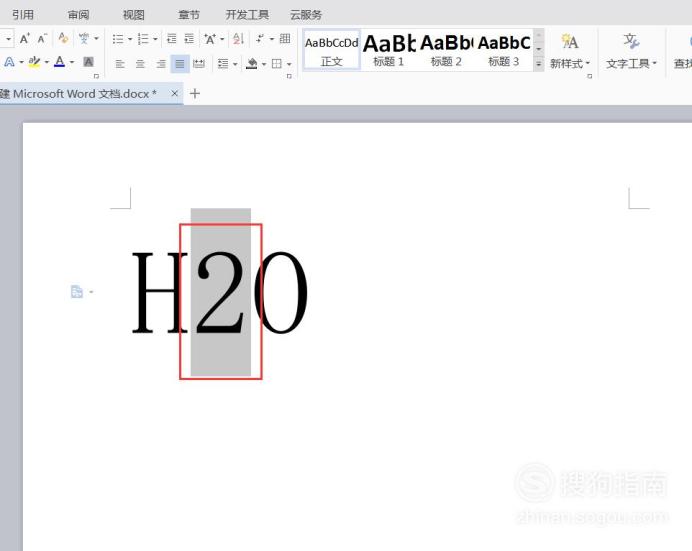The width and height of the screenshot is (692, 551).
Task: Open line spacing dropdown arrow
Action: 235,64
